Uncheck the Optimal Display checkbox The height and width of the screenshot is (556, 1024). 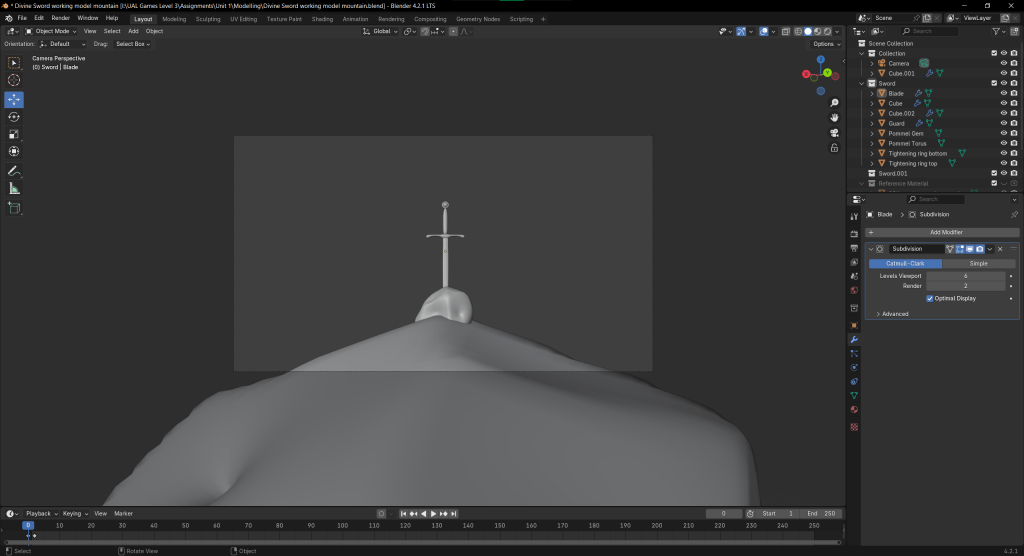click(x=930, y=298)
